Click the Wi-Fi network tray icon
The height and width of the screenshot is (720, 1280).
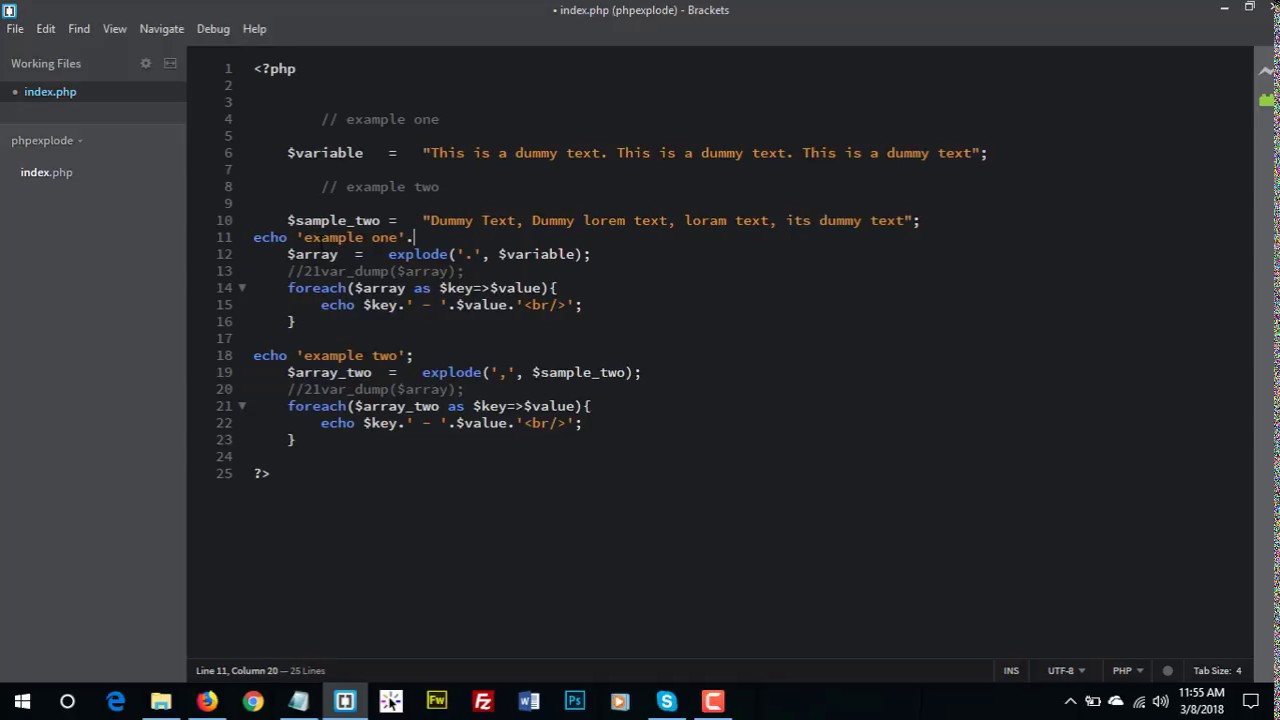click(x=1138, y=701)
